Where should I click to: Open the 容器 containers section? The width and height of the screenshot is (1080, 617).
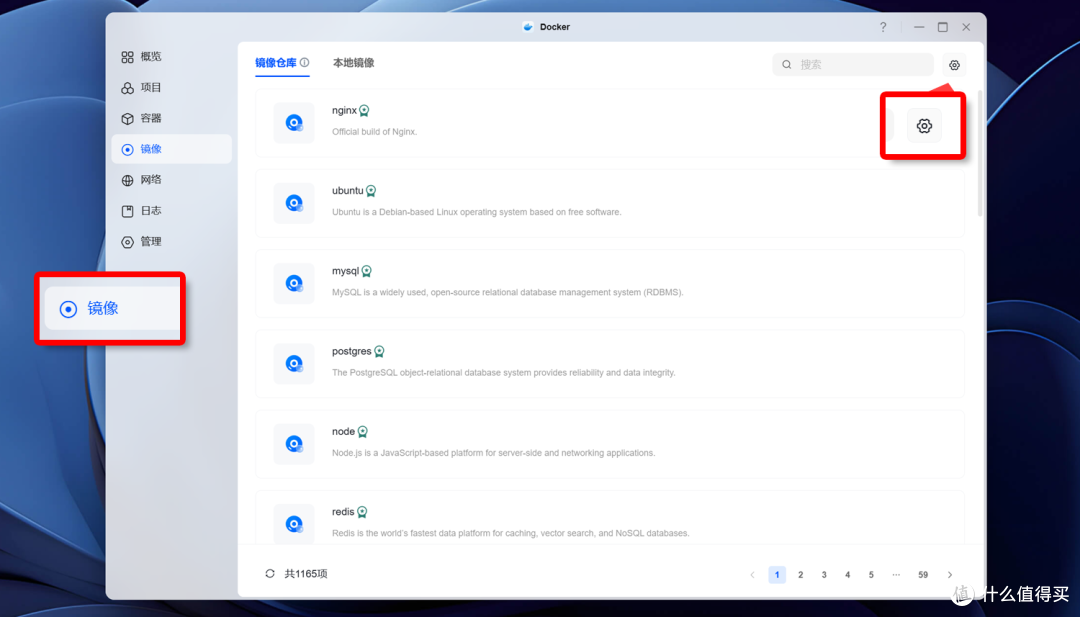[x=171, y=118]
